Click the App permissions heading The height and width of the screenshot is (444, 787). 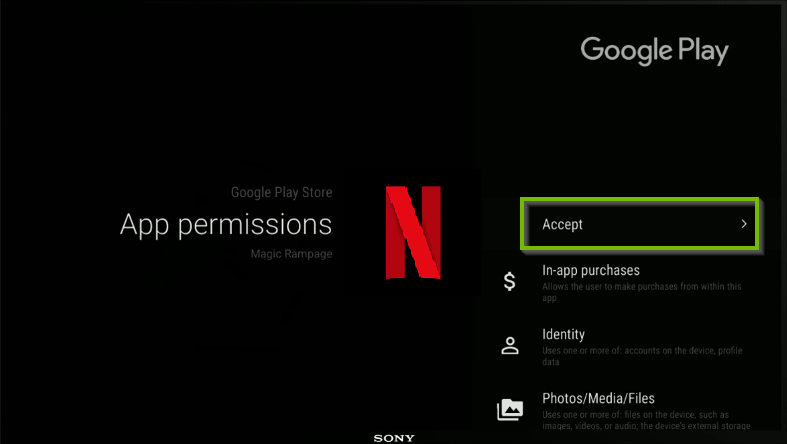coord(226,224)
